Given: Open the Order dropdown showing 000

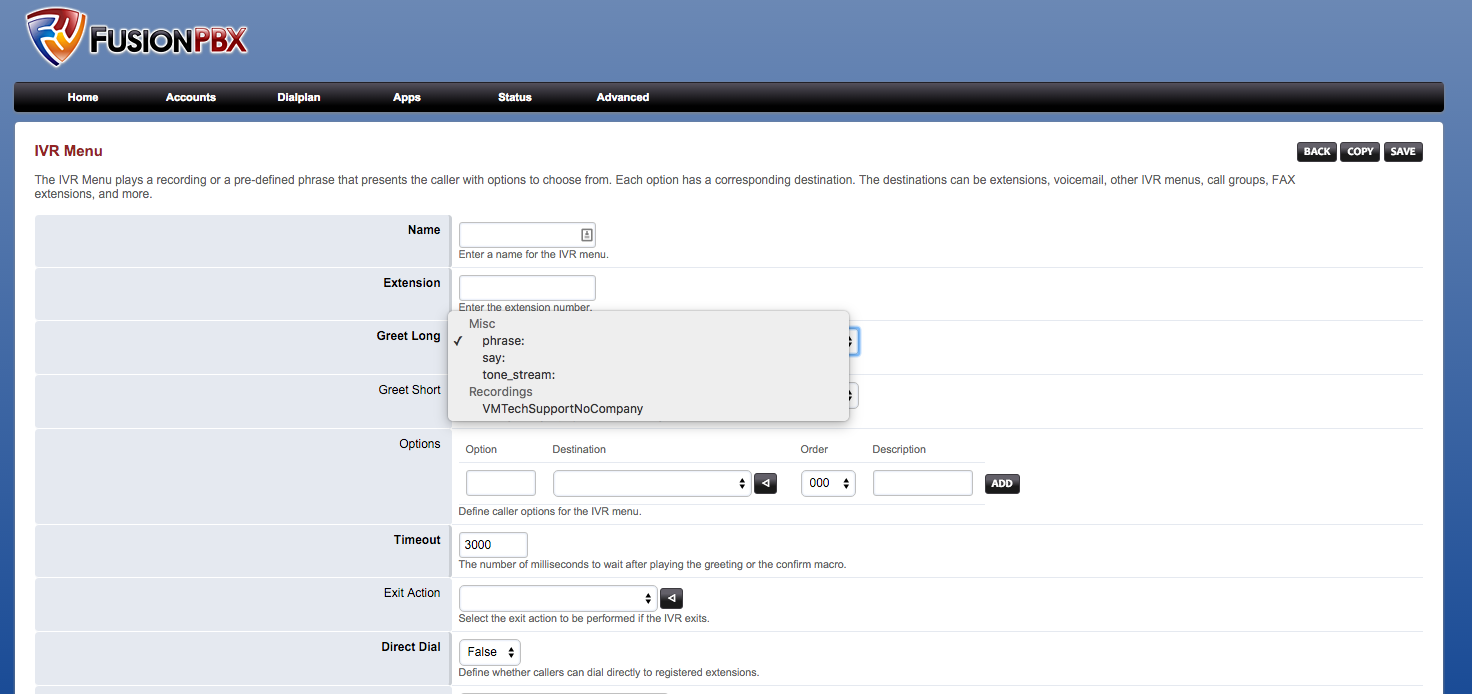Looking at the screenshot, I should click(828, 484).
